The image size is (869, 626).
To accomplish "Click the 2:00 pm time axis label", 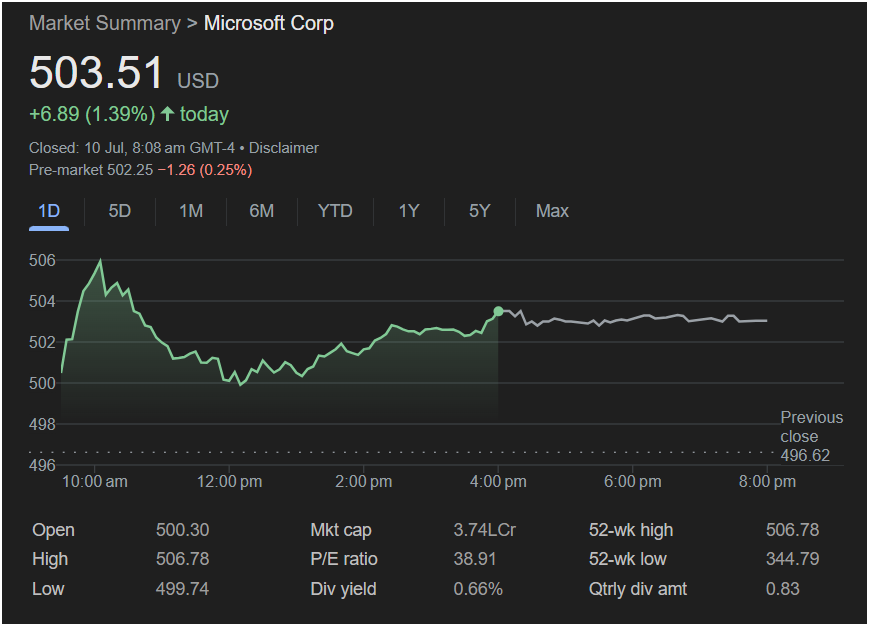I will [x=364, y=481].
